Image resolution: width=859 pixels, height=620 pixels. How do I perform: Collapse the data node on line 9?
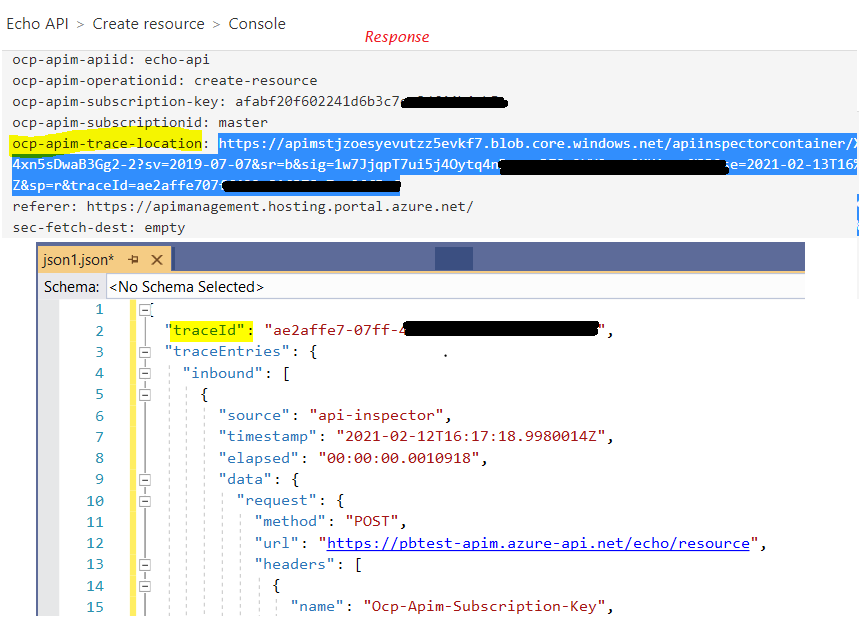click(145, 480)
